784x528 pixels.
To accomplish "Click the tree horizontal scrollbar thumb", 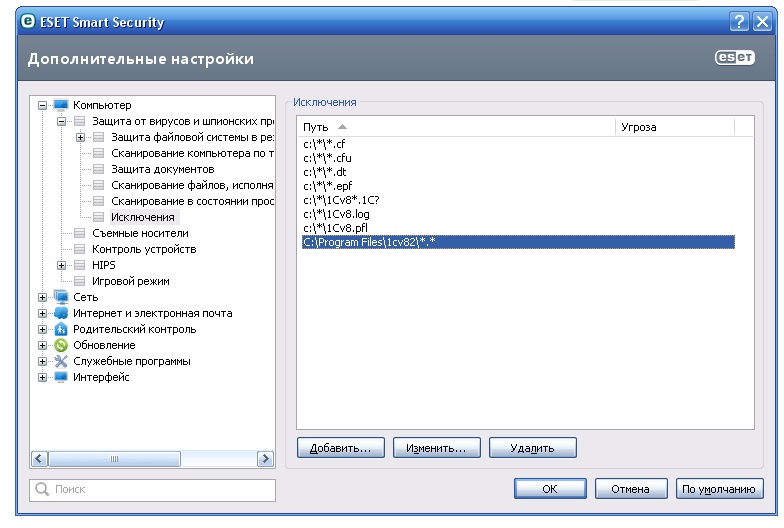I will [x=114, y=458].
